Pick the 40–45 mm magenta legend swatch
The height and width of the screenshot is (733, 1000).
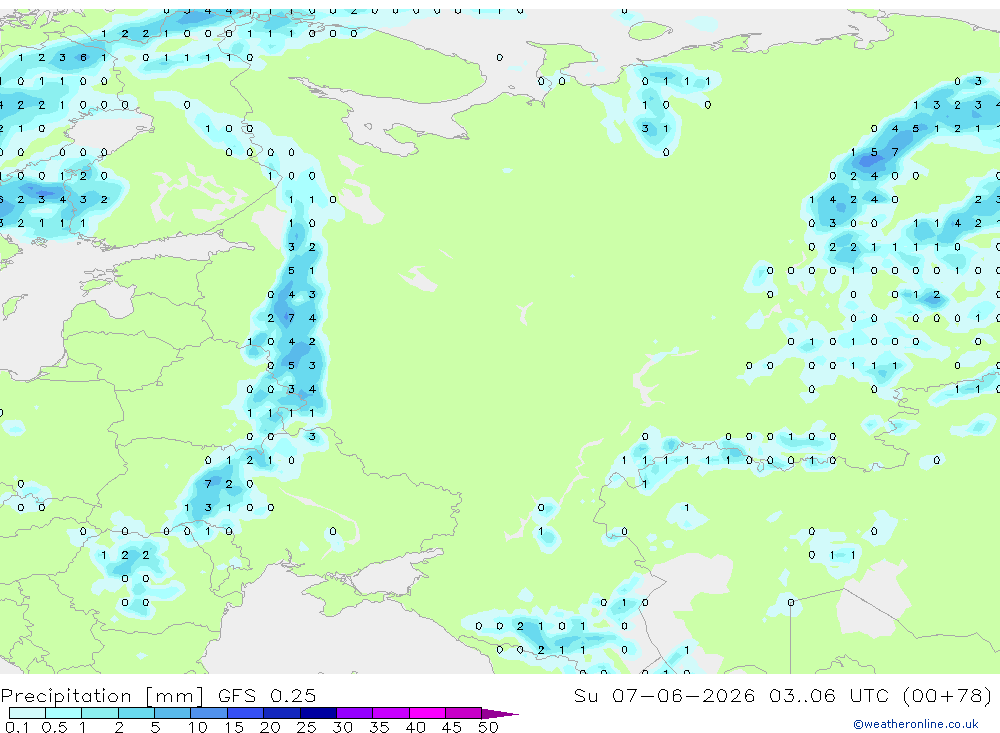427,713
